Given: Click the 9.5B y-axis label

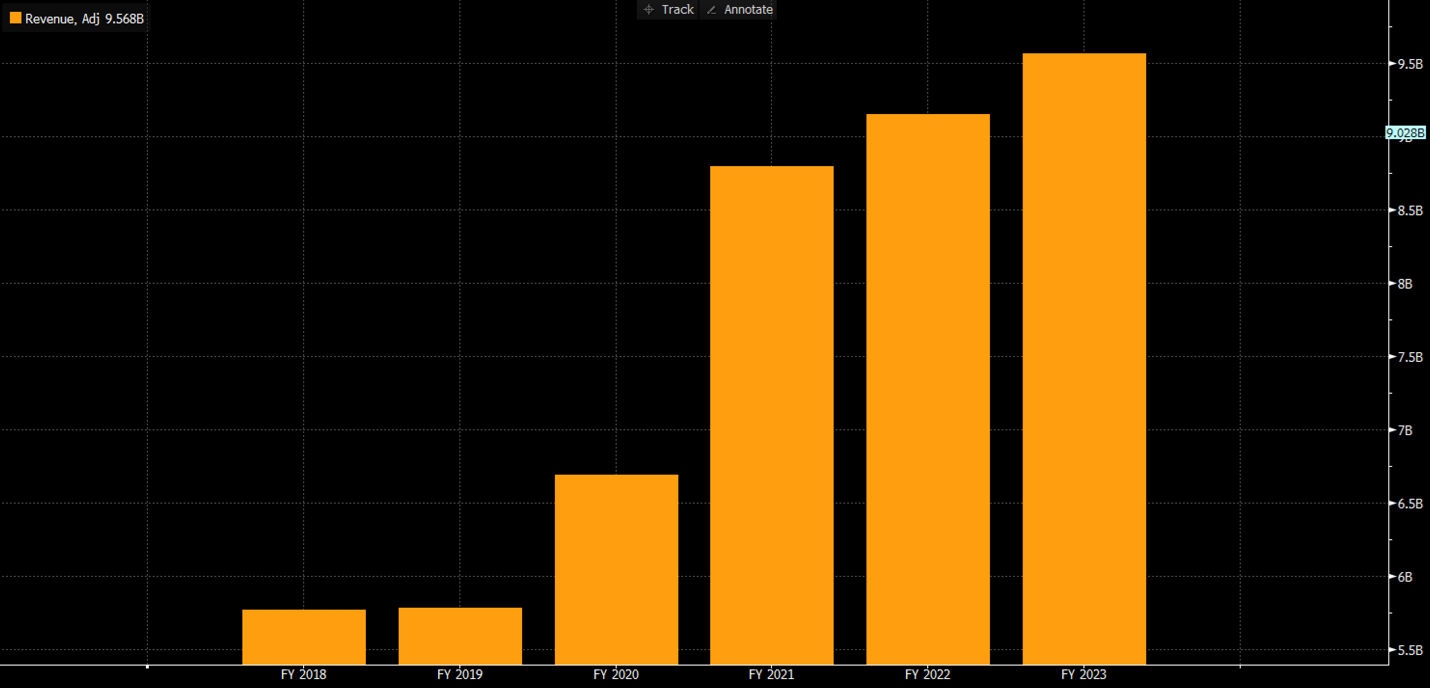Looking at the screenshot, I should click(1410, 64).
